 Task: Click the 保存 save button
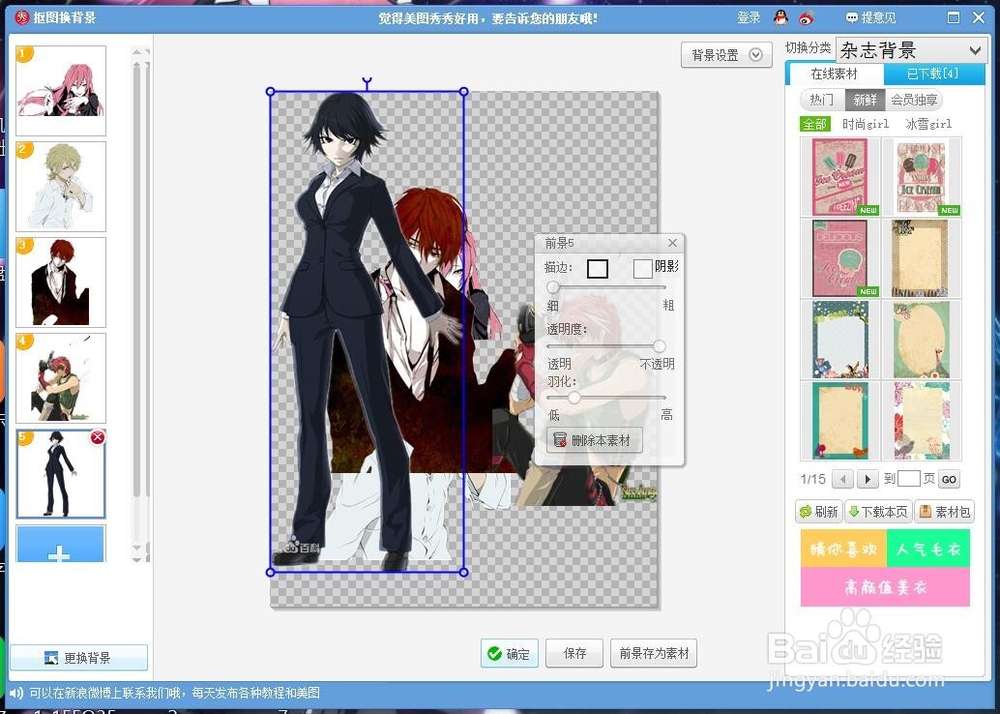click(574, 653)
